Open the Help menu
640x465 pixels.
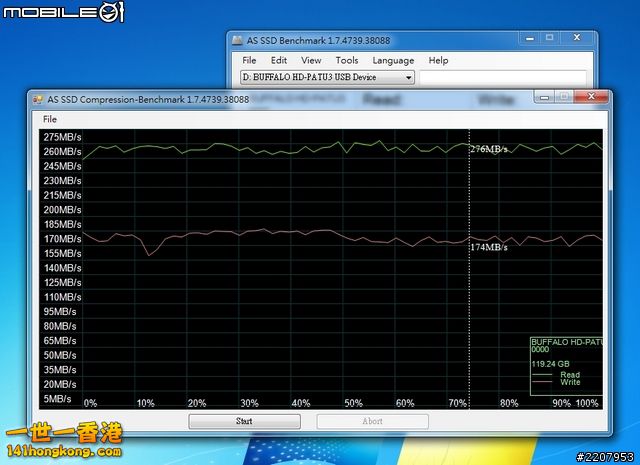pos(438,60)
